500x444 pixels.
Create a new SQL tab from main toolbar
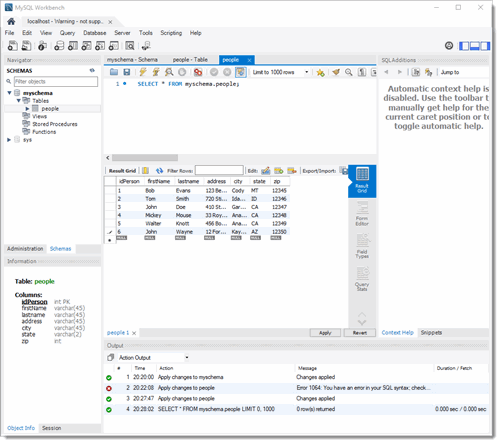tap(13, 46)
